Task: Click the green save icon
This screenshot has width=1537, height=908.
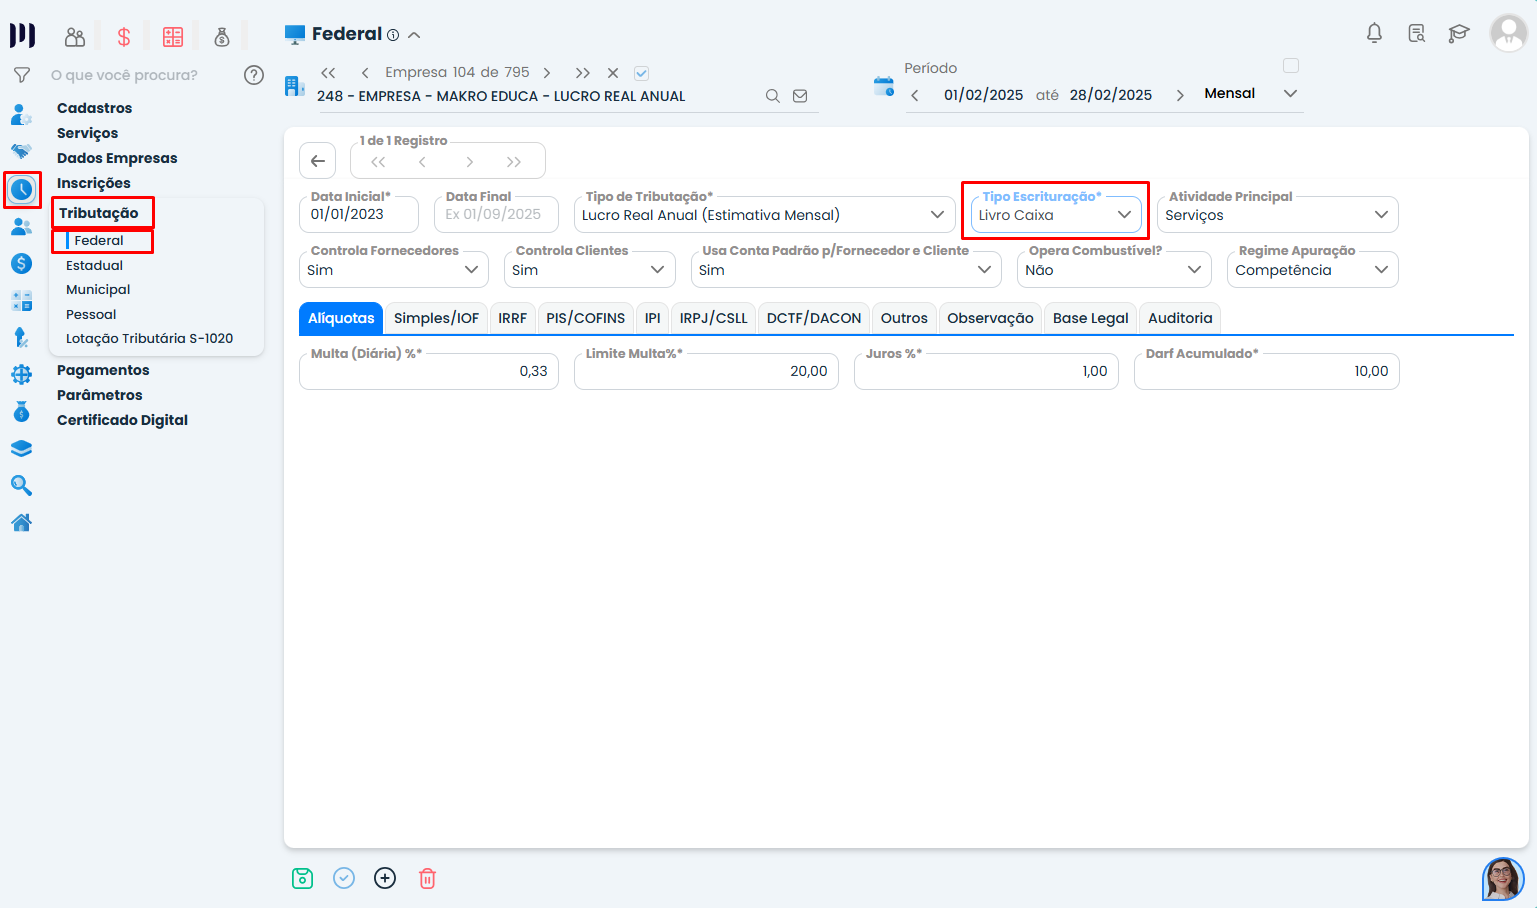Action: coord(302,878)
